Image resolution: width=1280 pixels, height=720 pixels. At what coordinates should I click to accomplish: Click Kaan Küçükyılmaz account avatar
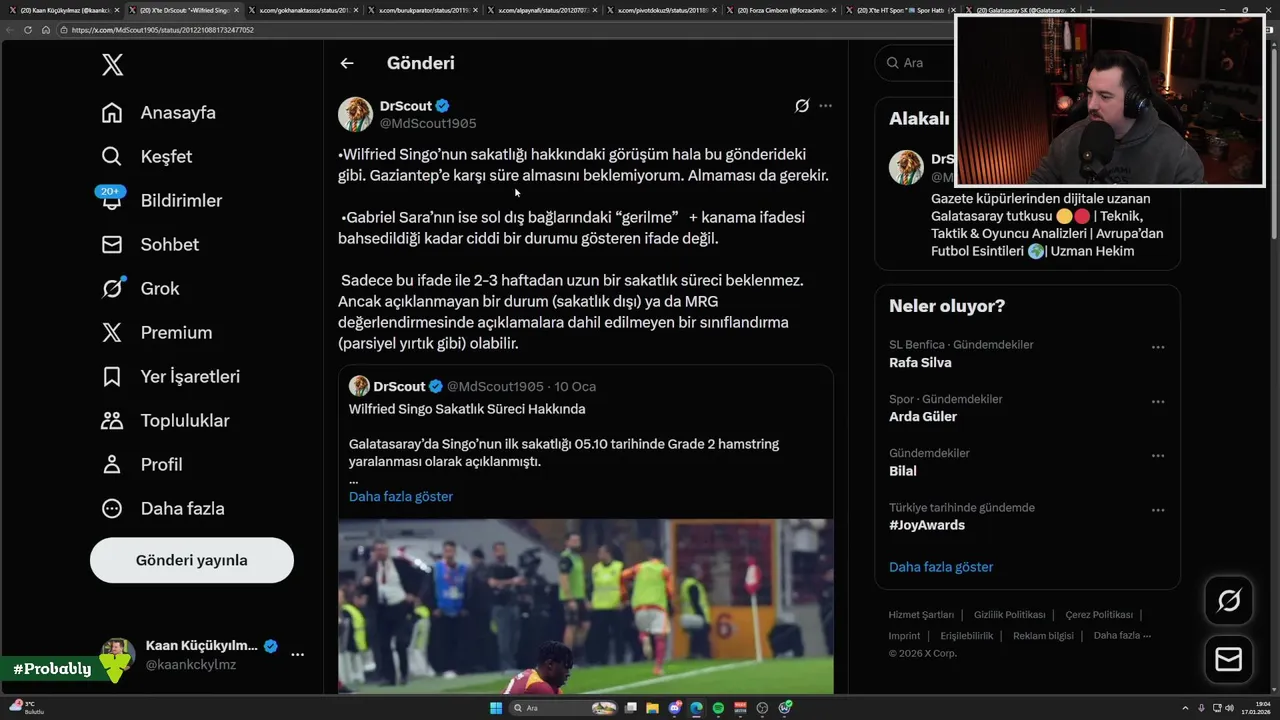coord(117,655)
